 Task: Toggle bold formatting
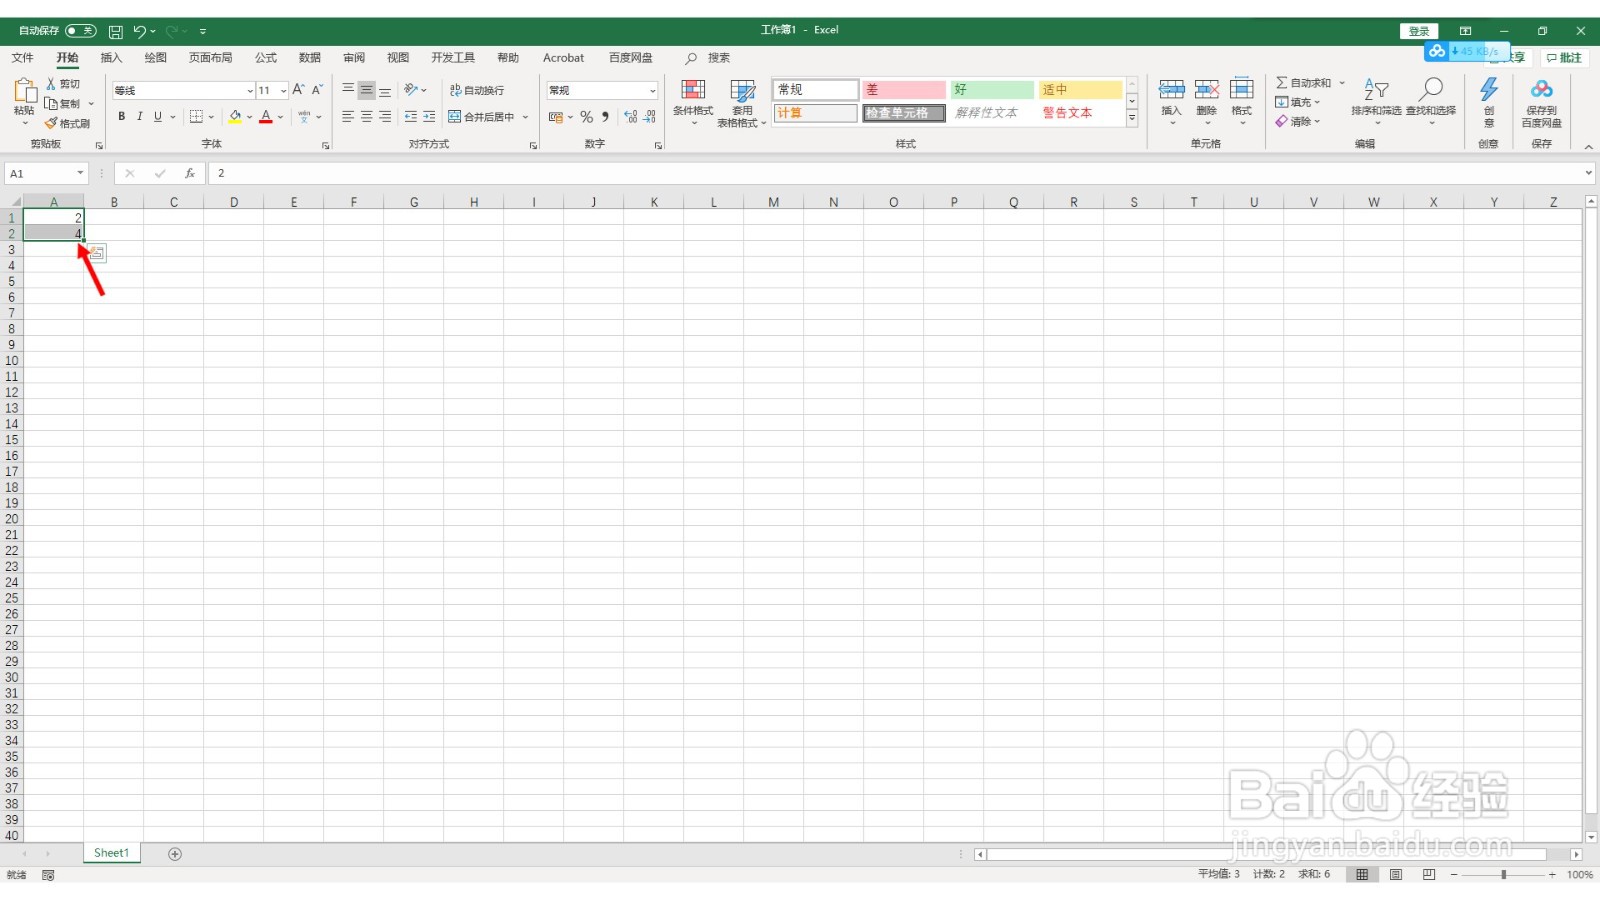(122, 117)
